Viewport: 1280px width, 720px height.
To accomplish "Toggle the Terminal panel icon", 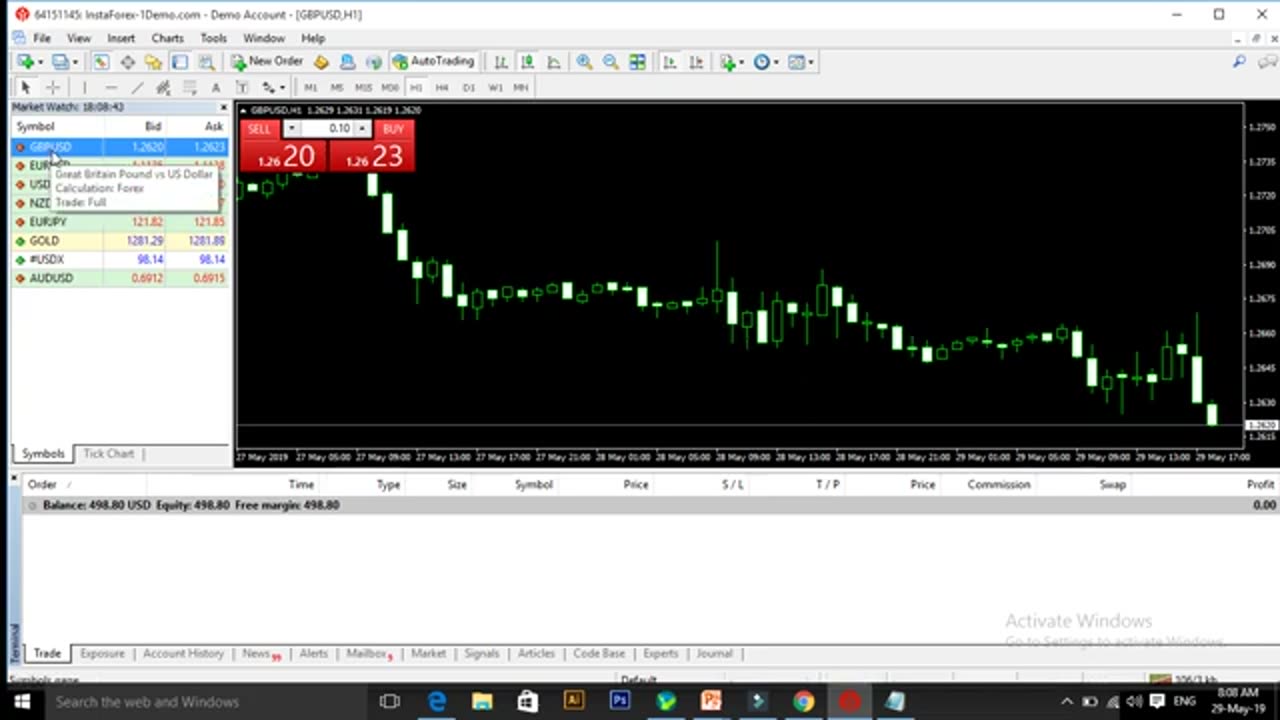I will (x=179, y=62).
